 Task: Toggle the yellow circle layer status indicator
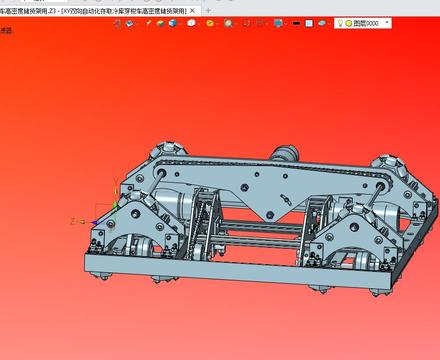click(x=349, y=23)
